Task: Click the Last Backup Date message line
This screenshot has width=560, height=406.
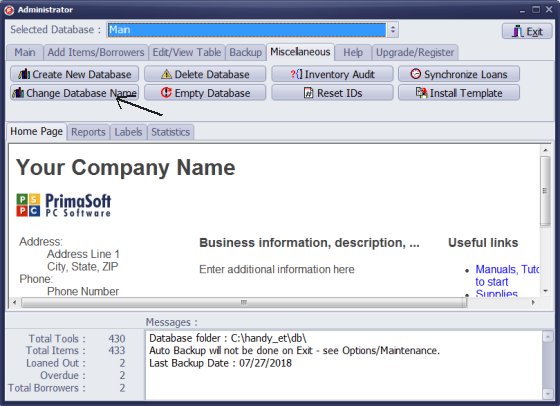Action: point(220,363)
